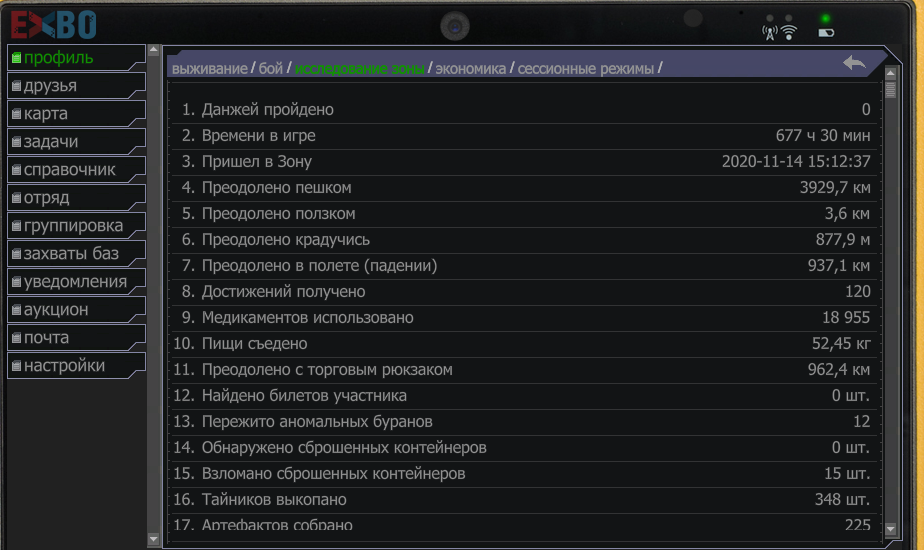Click the back arrow icon
This screenshot has width=924, height=550.
(854, 62)
